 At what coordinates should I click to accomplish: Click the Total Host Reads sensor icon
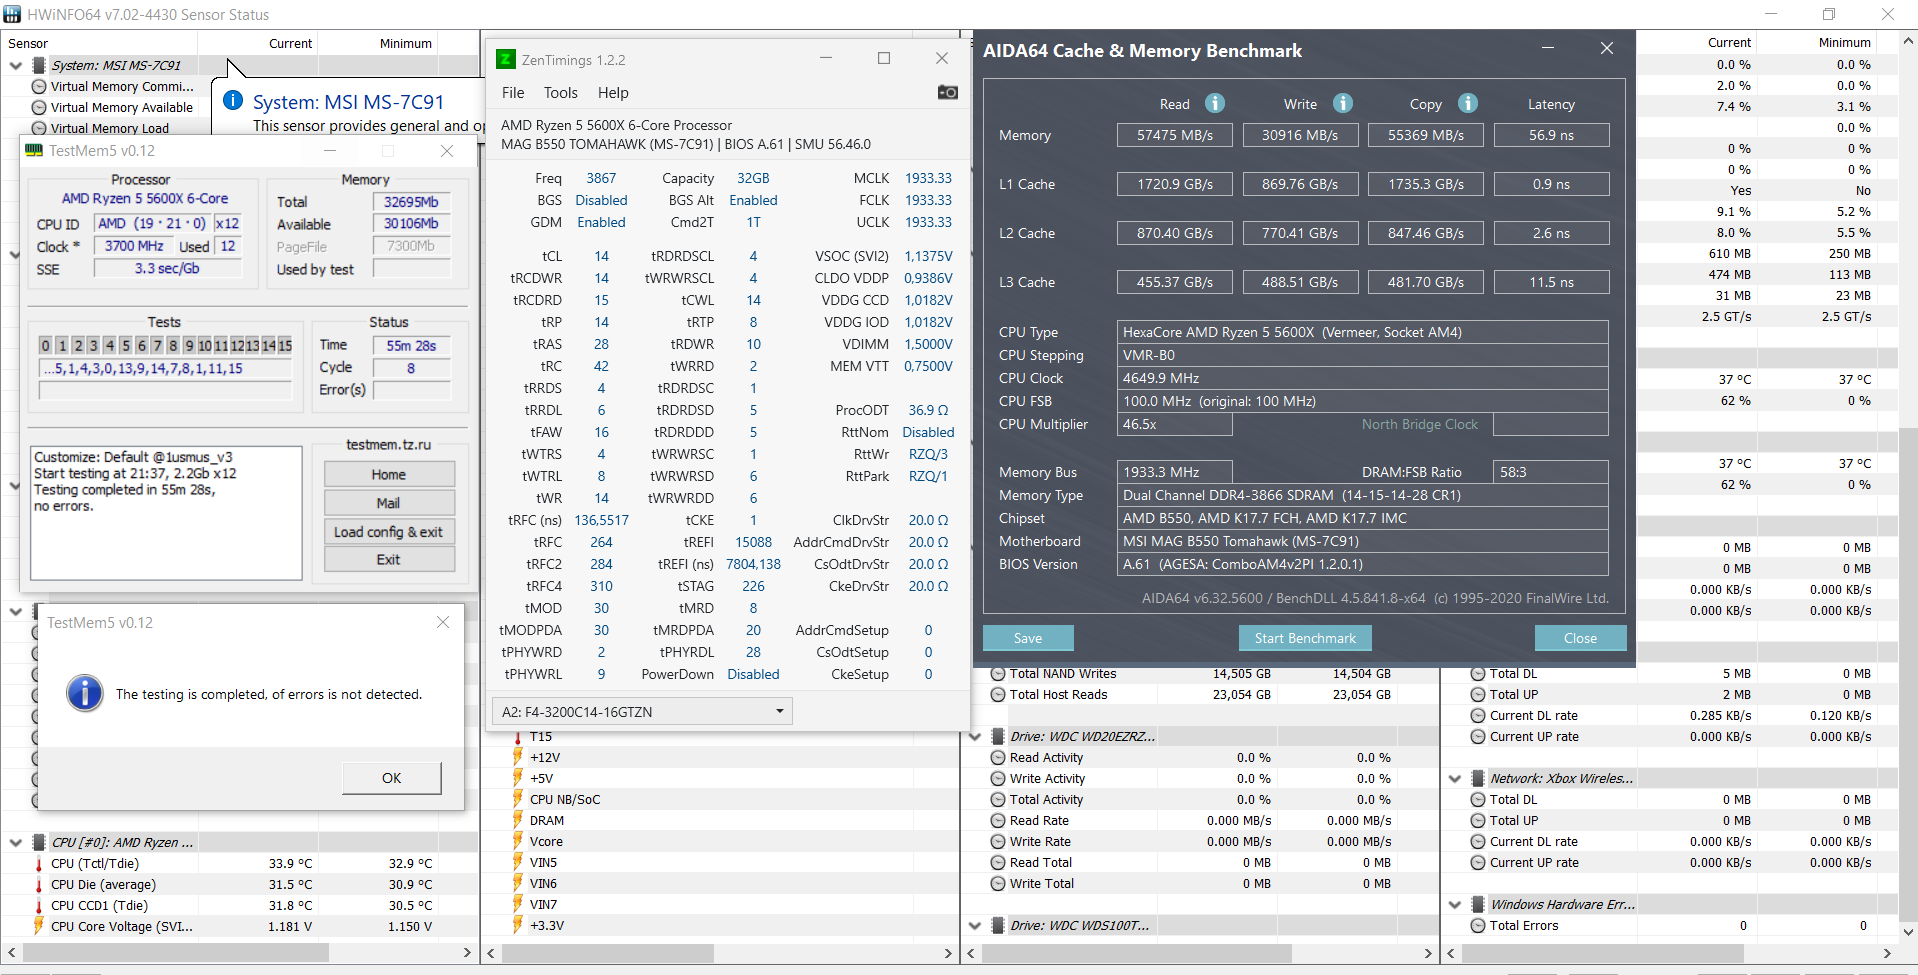pyautogui.click(x=998, y=694)
